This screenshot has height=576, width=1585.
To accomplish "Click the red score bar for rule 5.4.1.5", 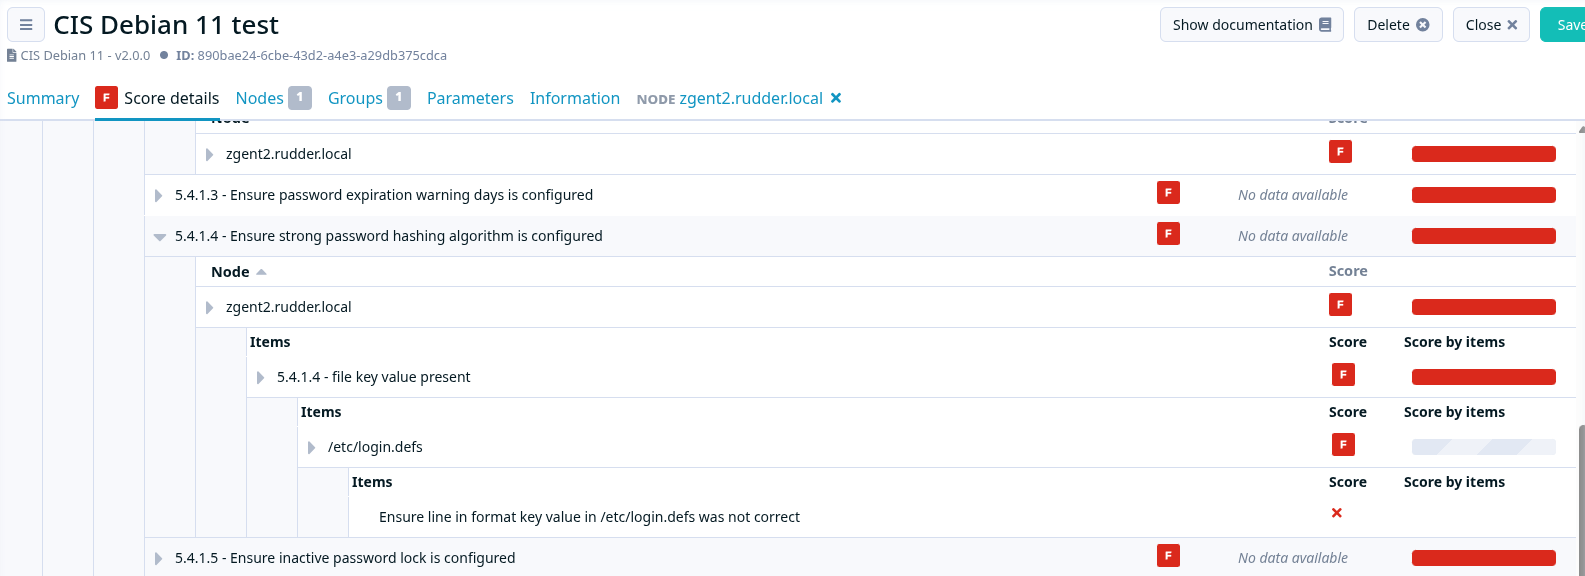I will [1484, 558].
